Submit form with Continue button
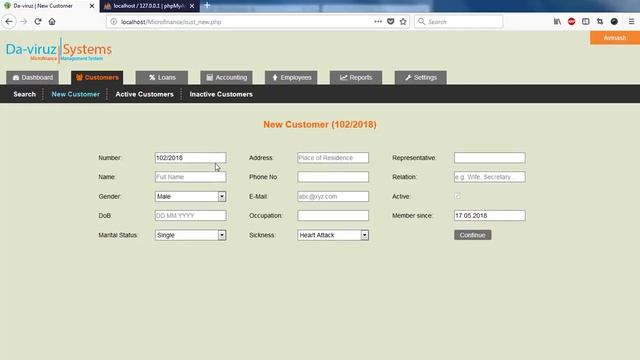Screen dimensions: 640x360 (473, 235)
